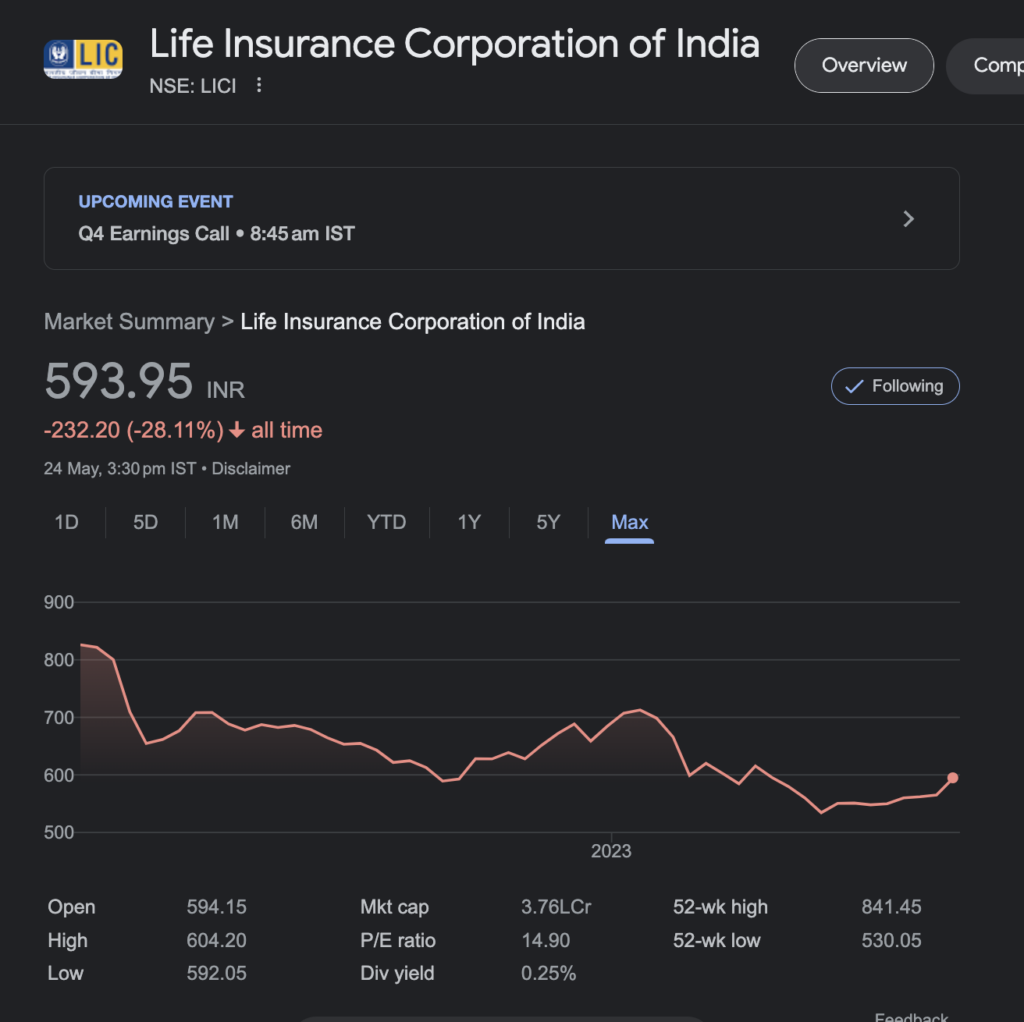This screenshot has width=1024, height=1022.
Task: Select the 1Y time range
Action: point(469,522)
